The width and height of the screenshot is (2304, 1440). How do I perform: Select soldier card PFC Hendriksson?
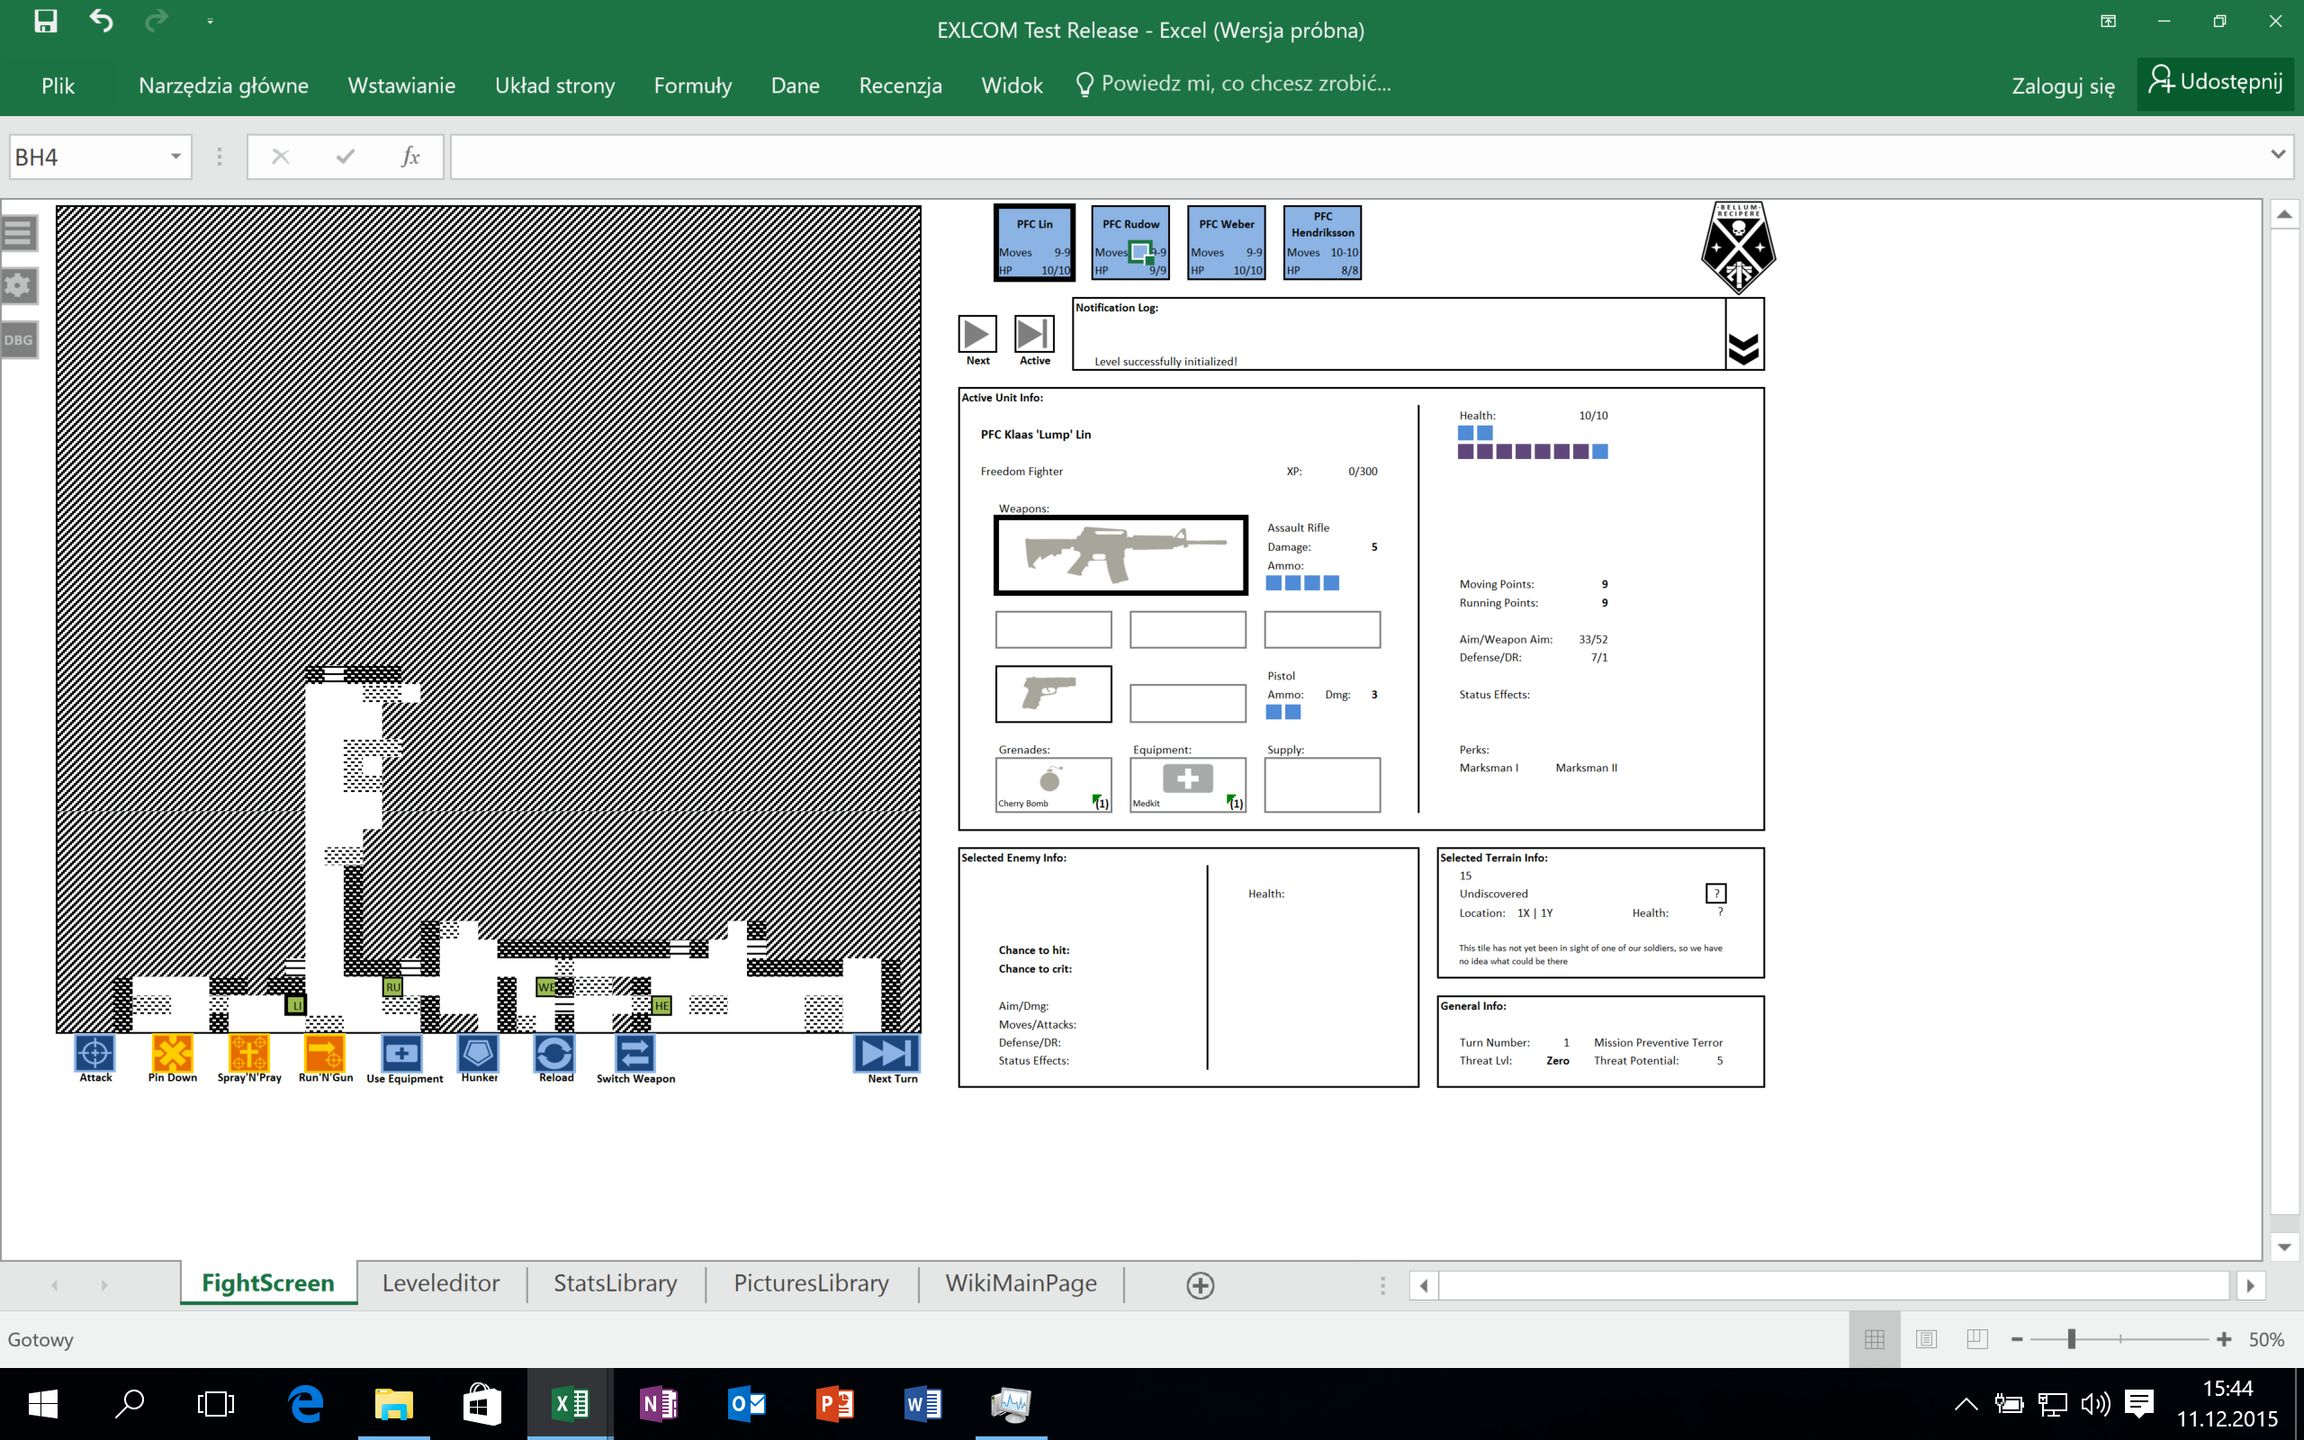[x=1322, y=243]
